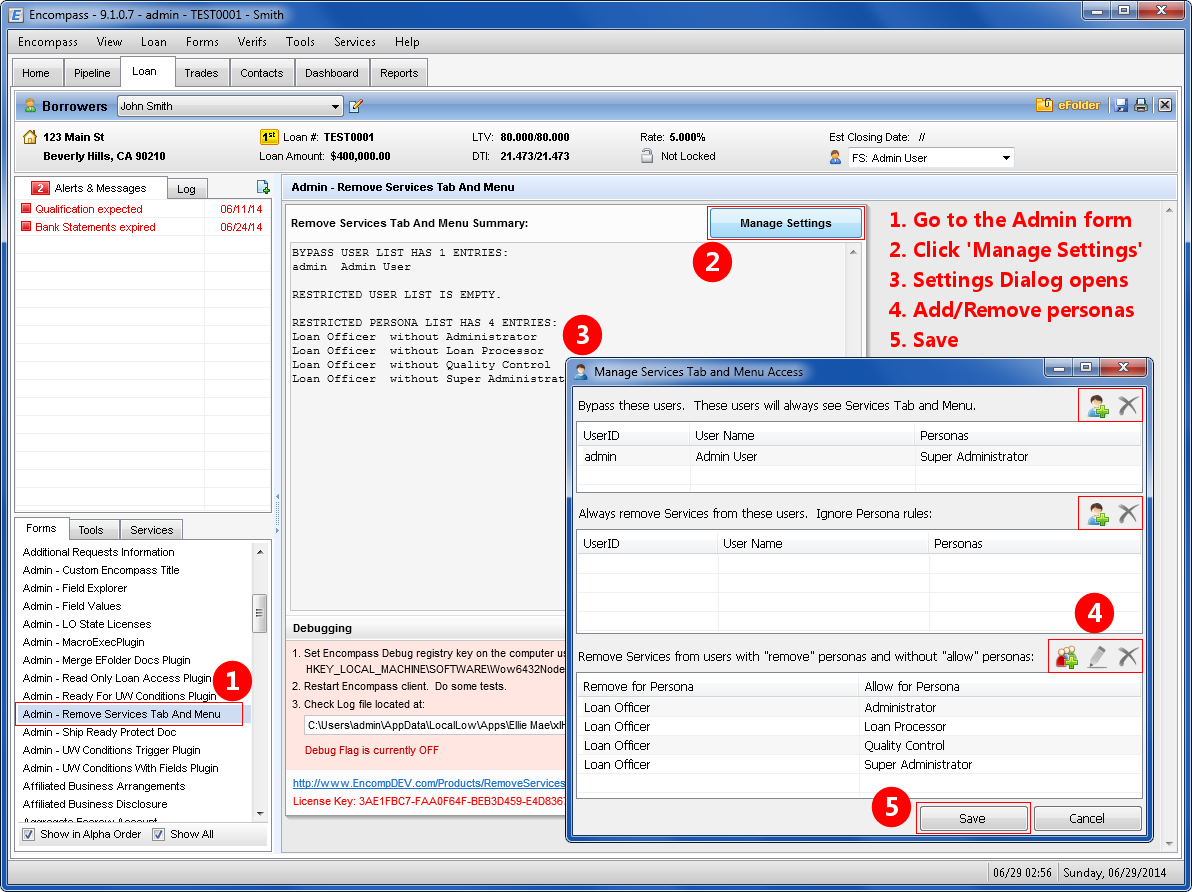The image size is (1192, 892).
Task: Save the Services Tab access settings
Action: pos(972,818)
